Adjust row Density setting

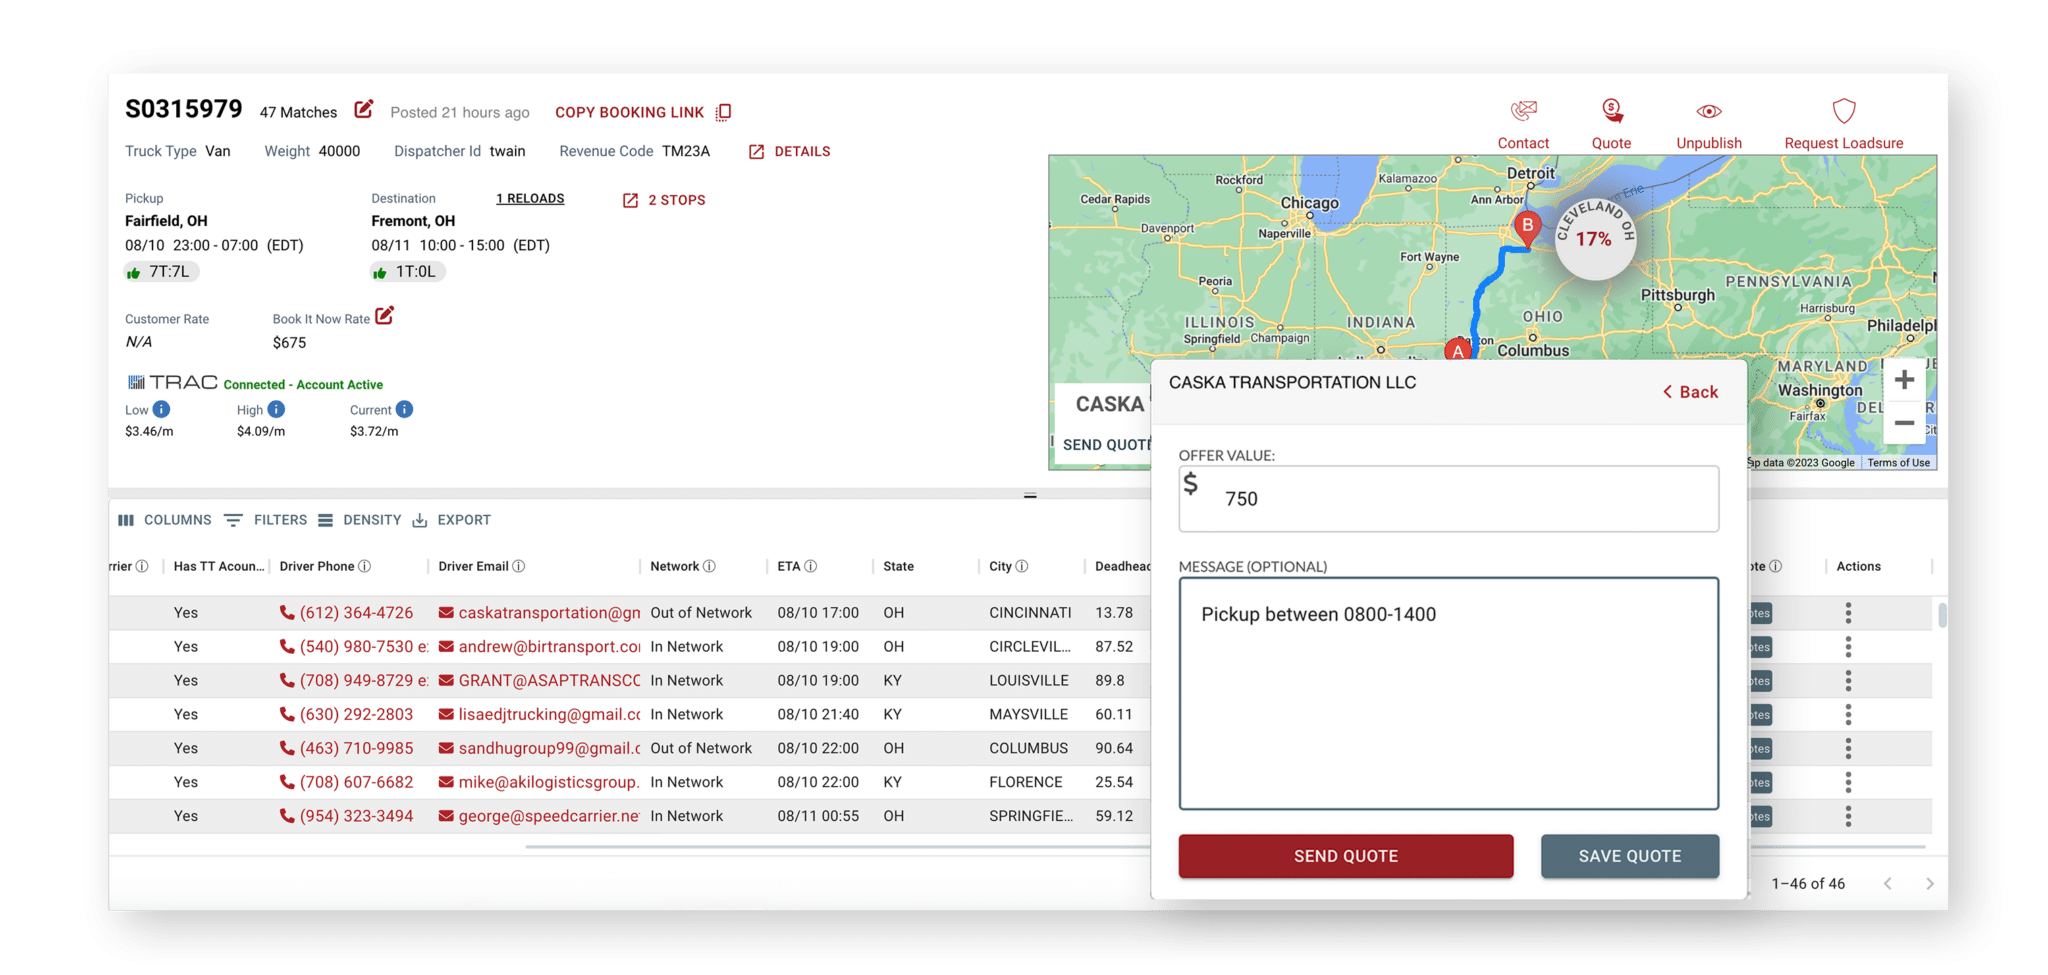[x=361, y=519]
